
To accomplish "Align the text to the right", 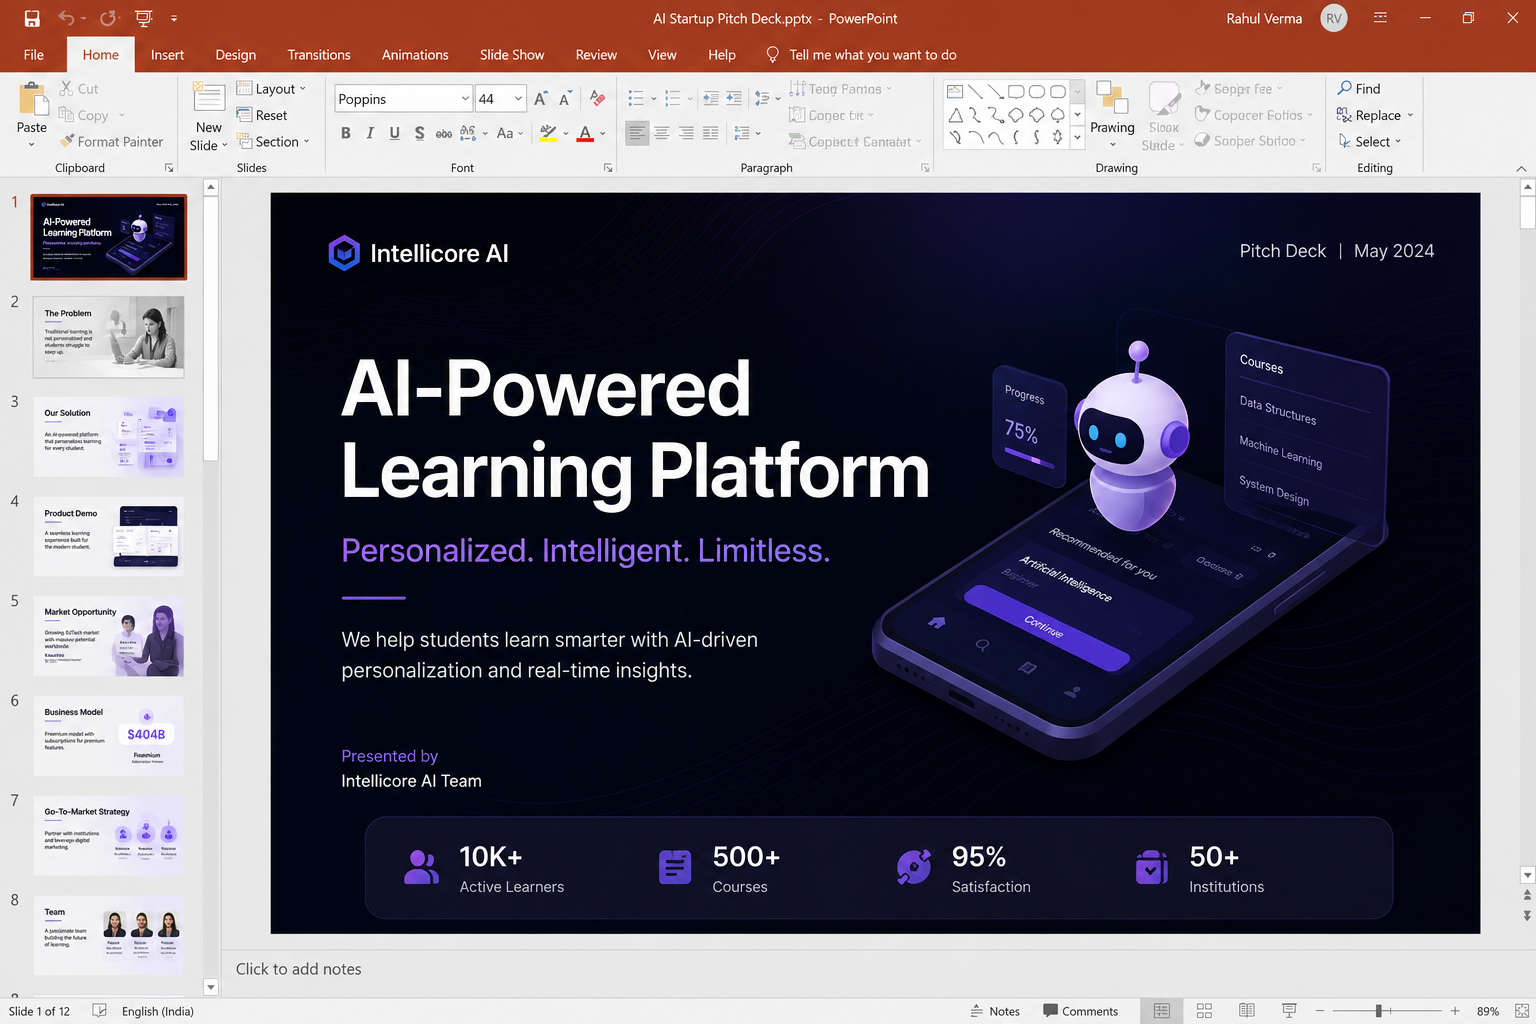I will click(686, 133).
